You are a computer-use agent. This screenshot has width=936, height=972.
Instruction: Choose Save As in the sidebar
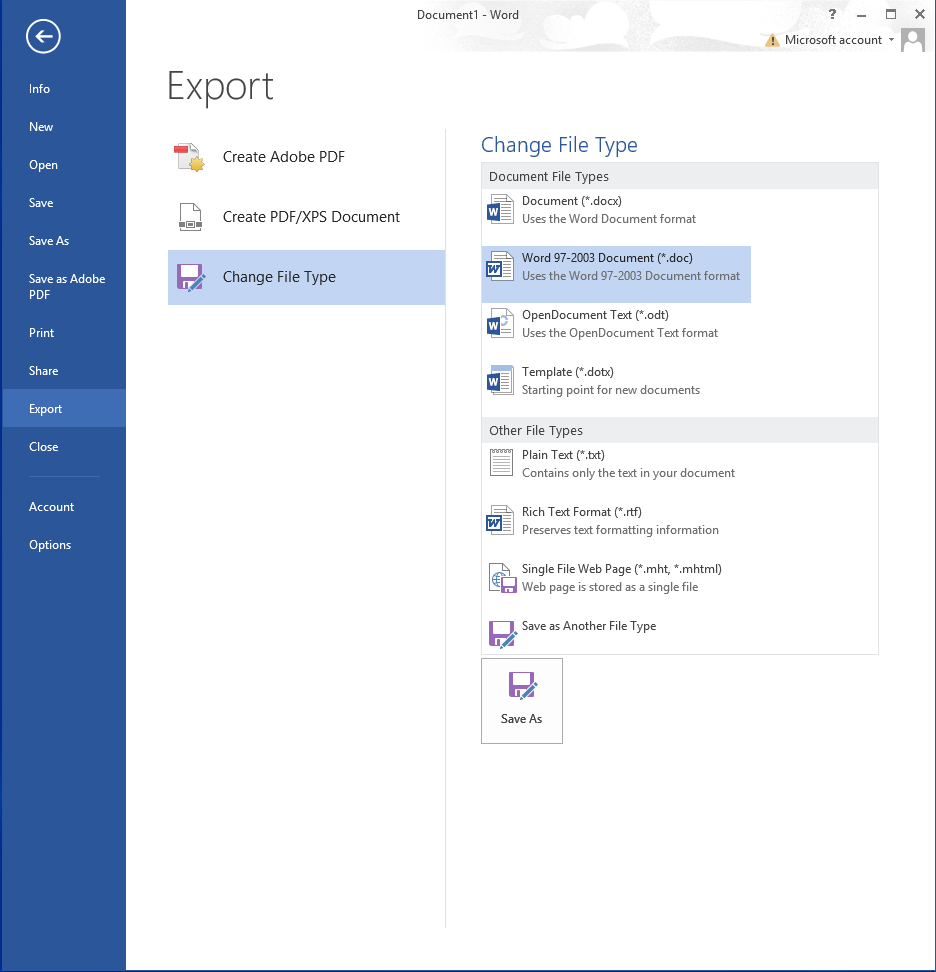(64, 241)
